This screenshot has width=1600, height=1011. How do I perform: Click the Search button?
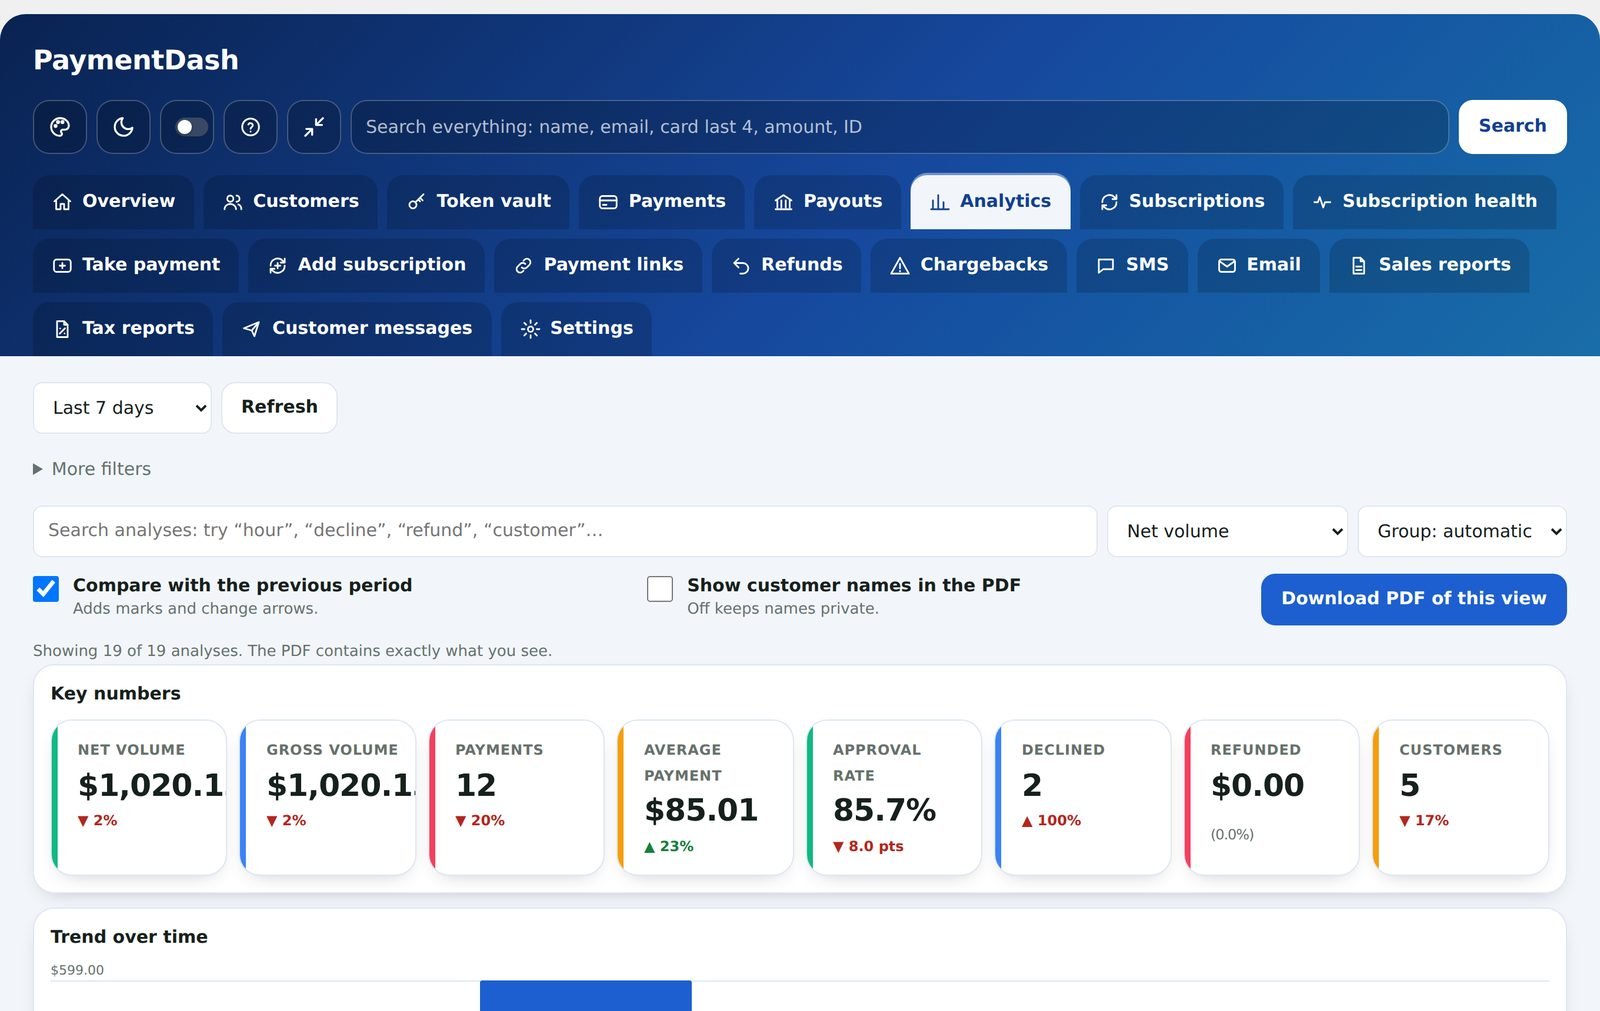click(x=1512, y=127)
